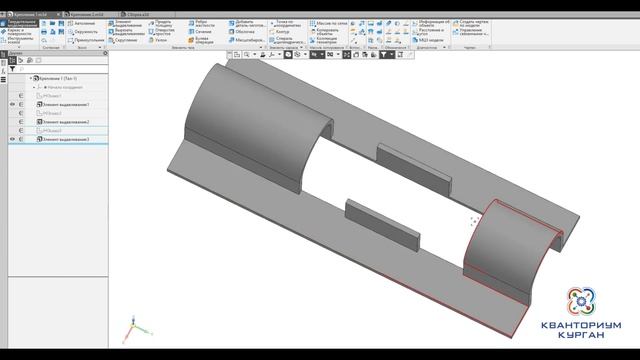
Task: Open Информация об объекте diagnostics
Action: point(431,23)
